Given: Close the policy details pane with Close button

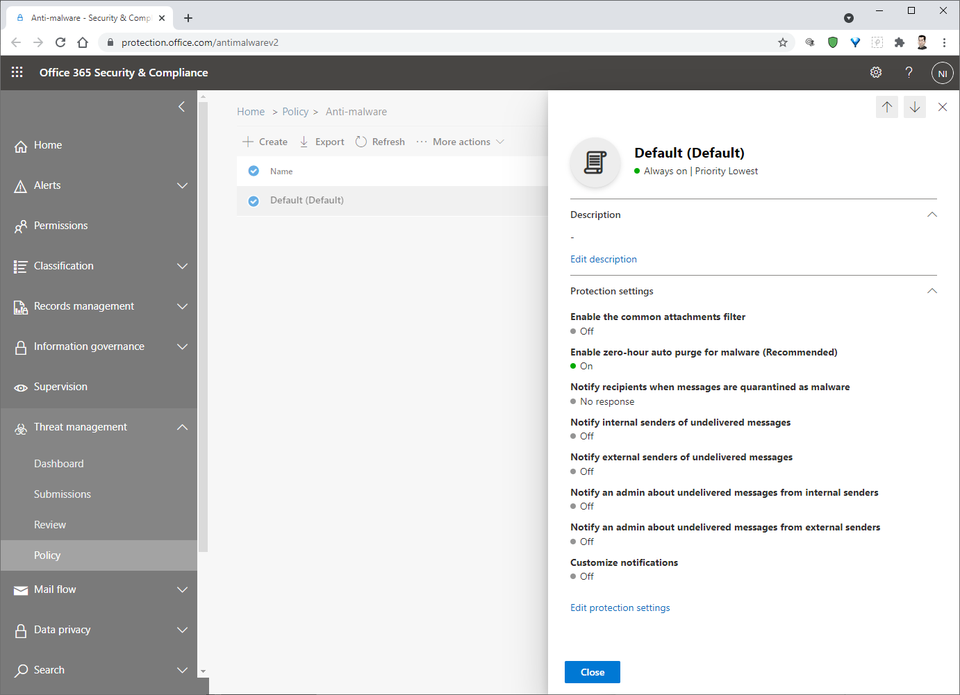Looking at the screenshot, I should (x=592, y=672).
